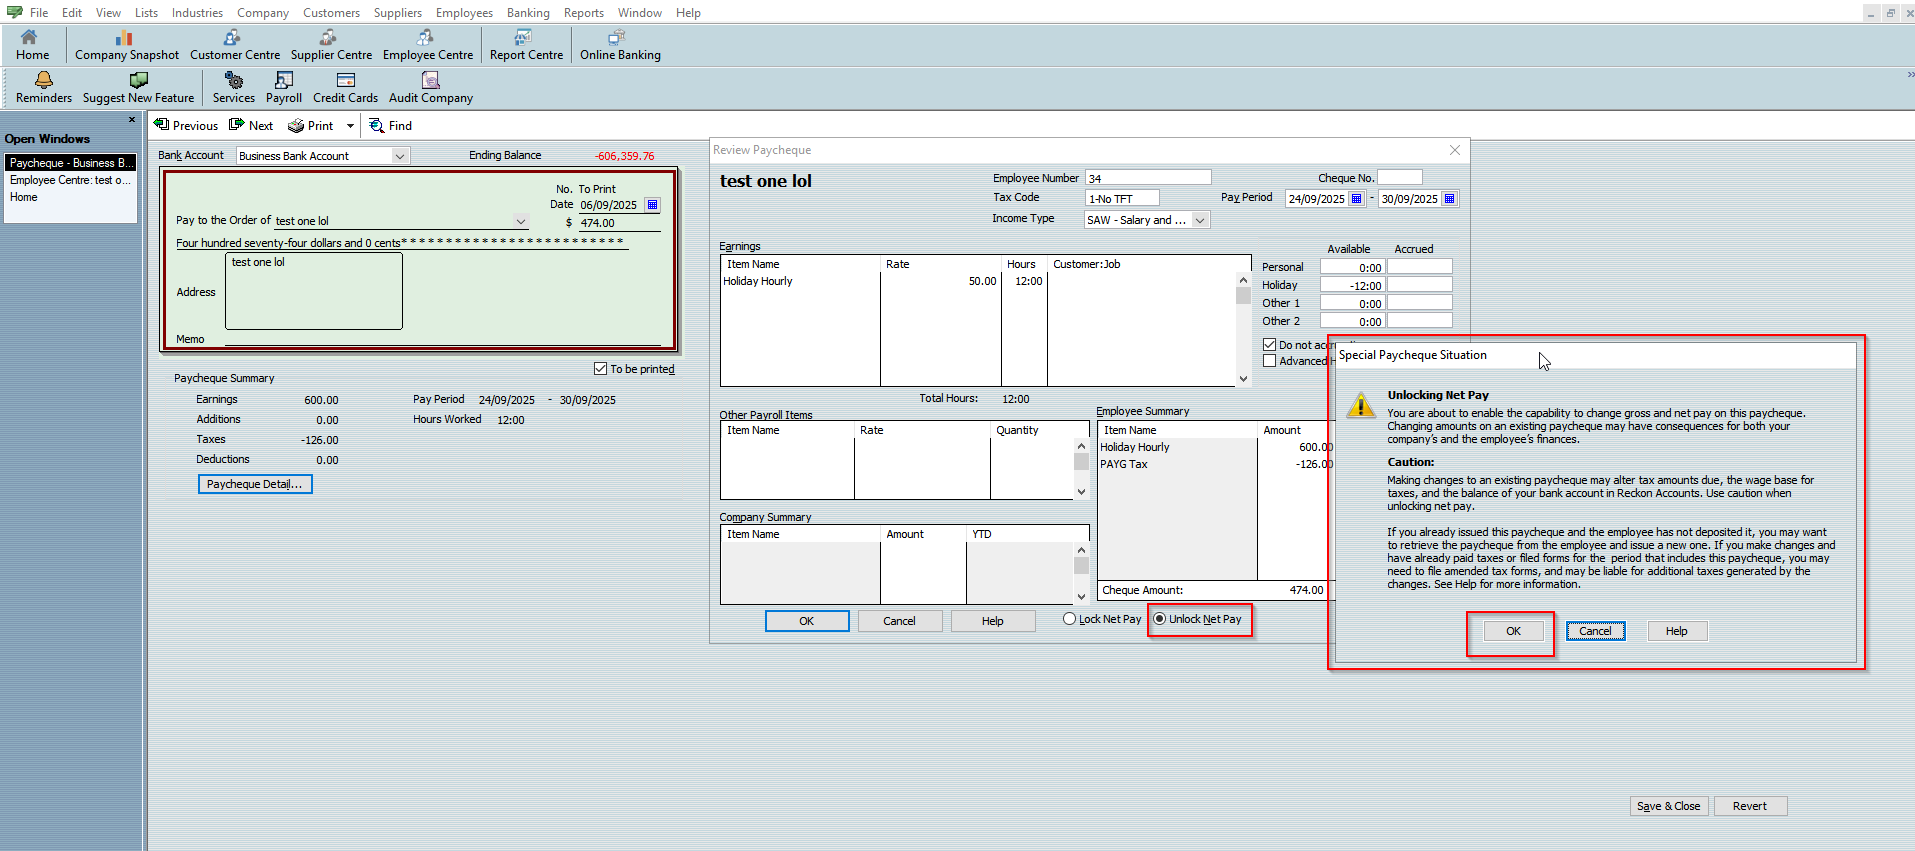Image resolution: width=1915 pixels, height=851 pixels.
Task: Select Home in Open Windows list
Action: tap(70, 197)
